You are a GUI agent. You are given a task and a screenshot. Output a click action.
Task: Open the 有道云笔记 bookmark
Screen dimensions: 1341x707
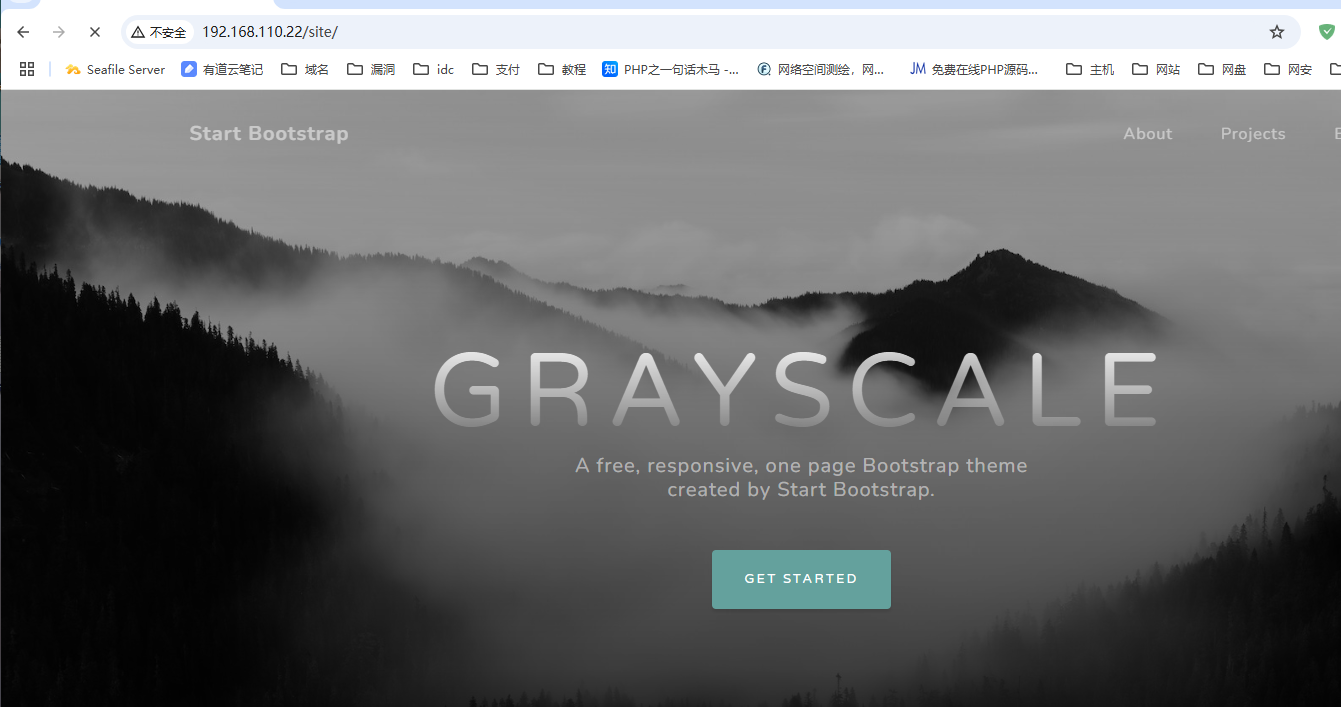point(222,69)
